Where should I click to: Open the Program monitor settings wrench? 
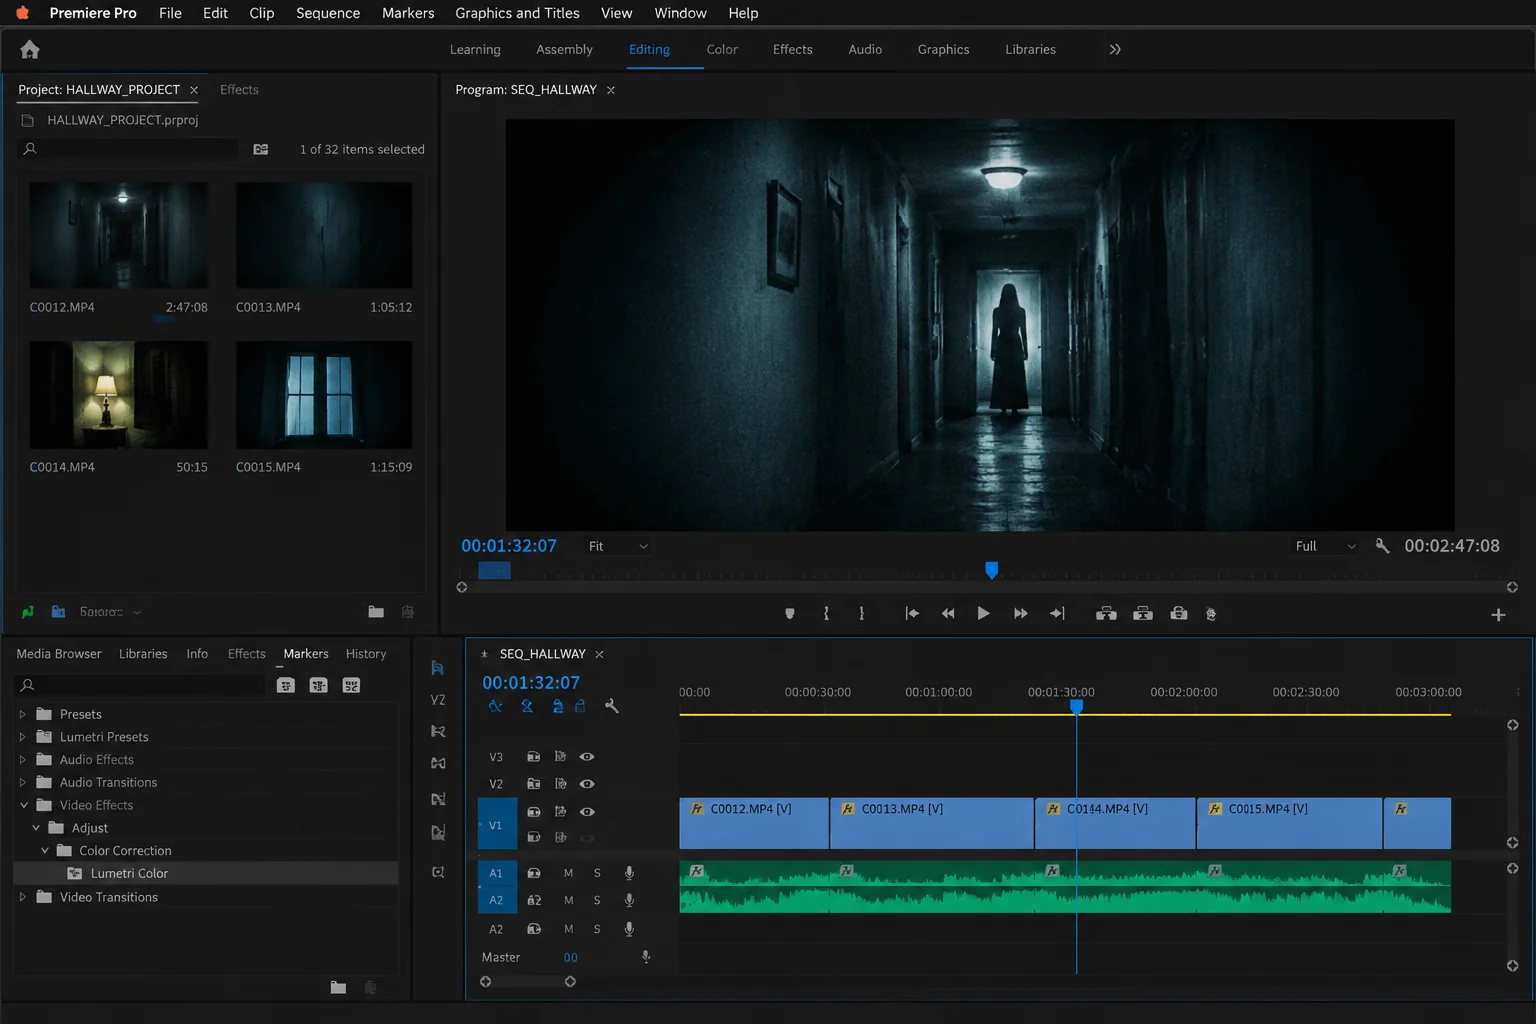(1382, 545)
